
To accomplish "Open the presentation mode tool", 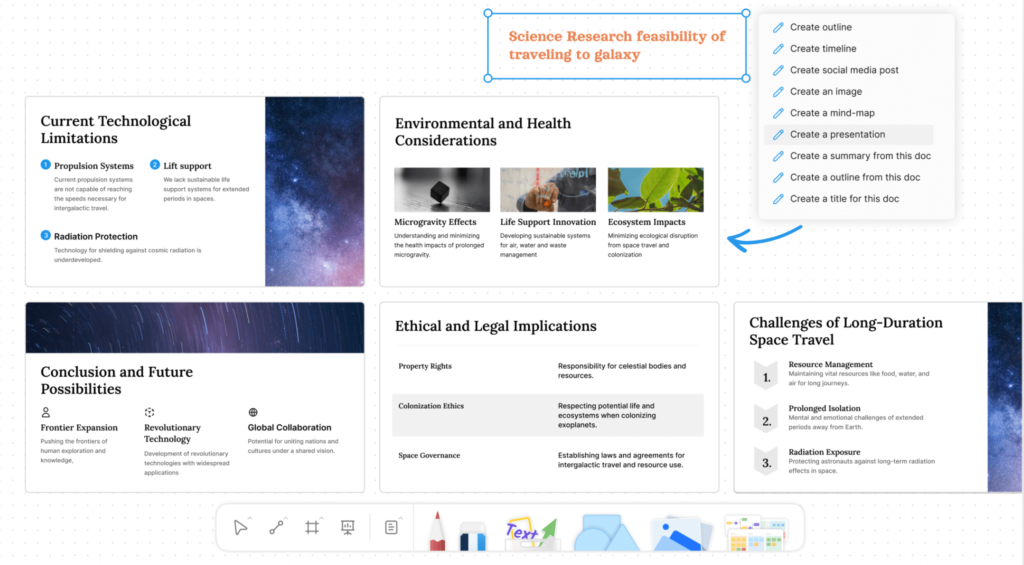I will (347, 527).
